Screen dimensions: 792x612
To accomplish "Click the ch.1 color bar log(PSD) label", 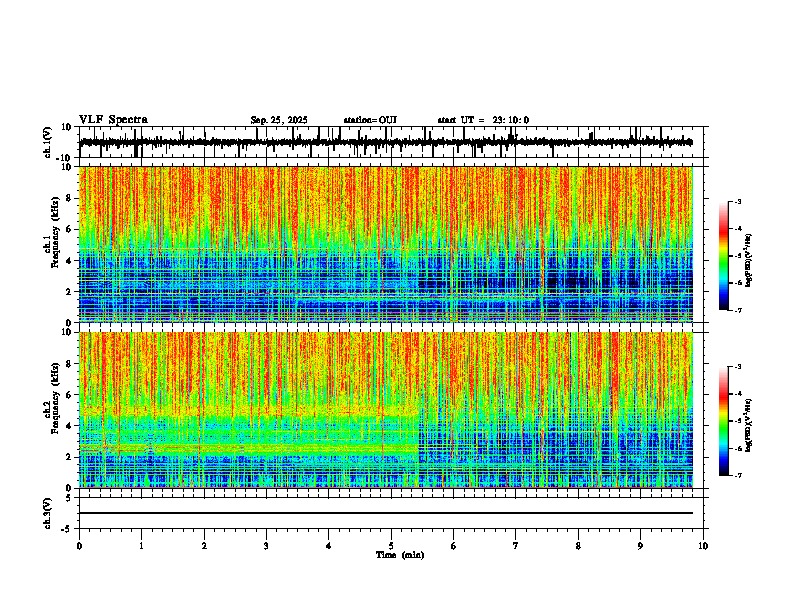I will click(x=749, y=261).
